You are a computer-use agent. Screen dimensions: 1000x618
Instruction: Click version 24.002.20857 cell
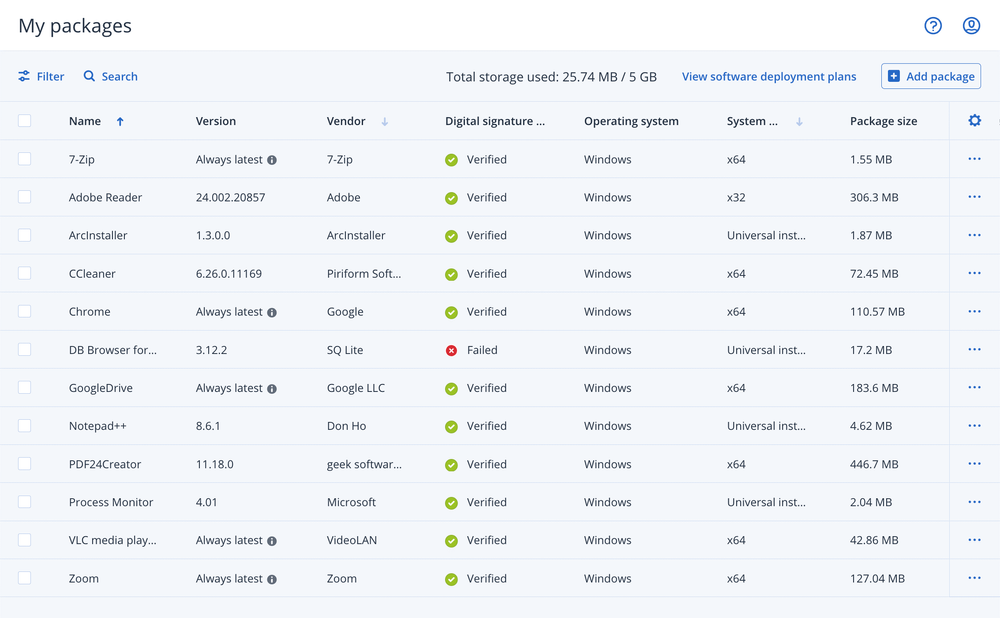click(230, 198)
